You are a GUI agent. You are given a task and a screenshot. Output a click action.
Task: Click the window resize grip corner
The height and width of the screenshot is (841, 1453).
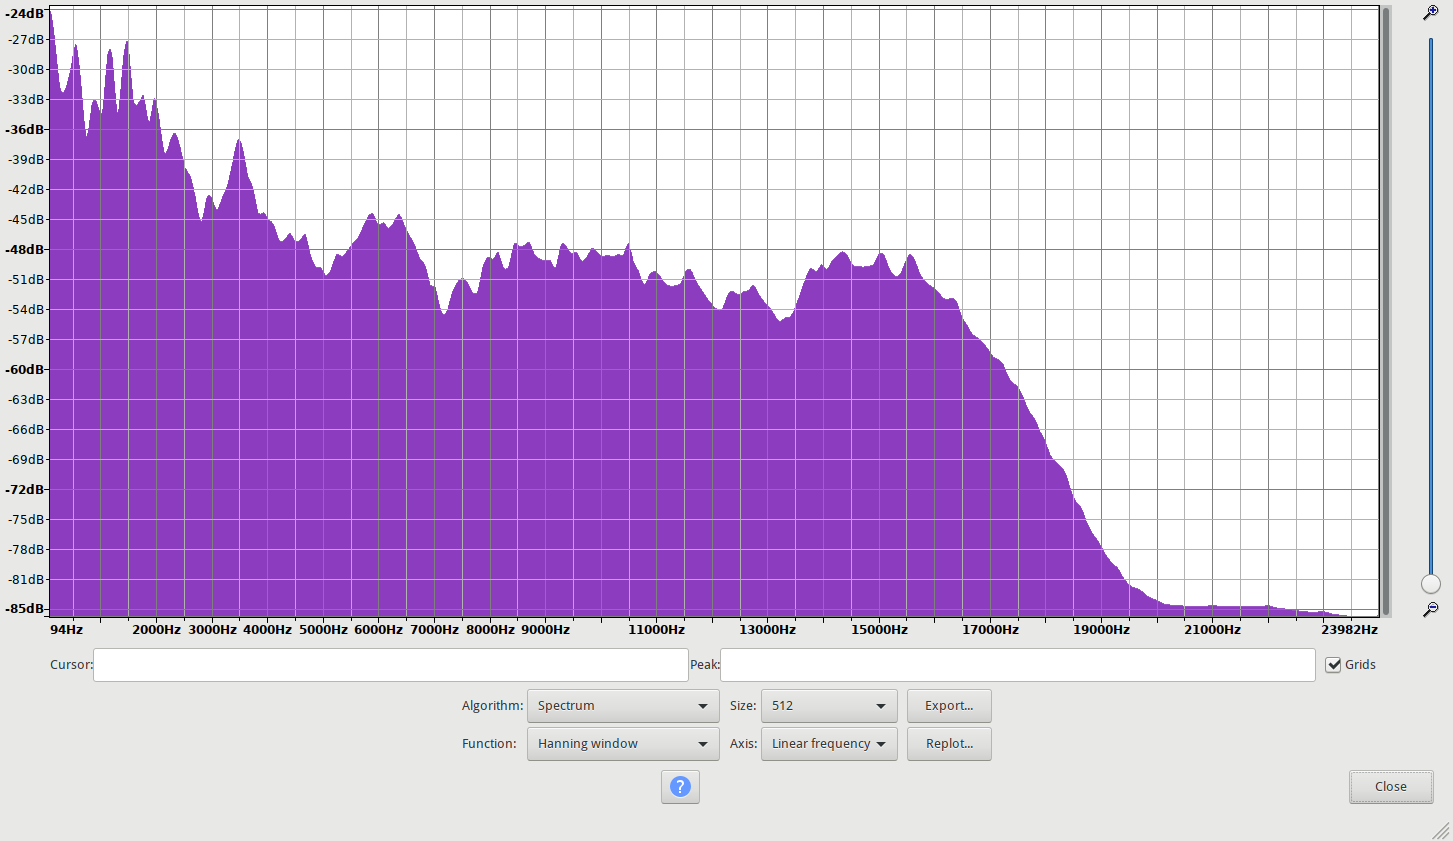coord(1441,830)
